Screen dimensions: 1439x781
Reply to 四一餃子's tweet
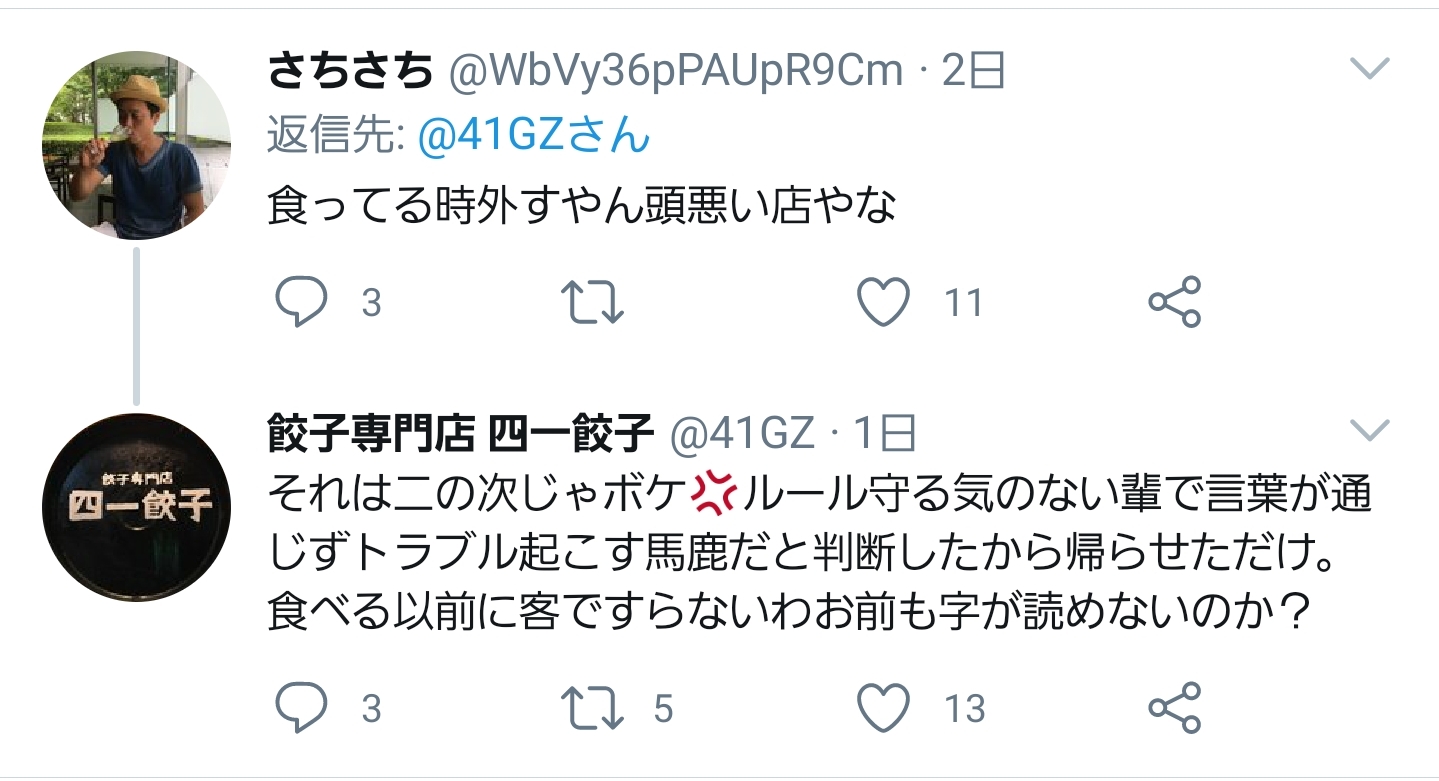tap(300, 708)
